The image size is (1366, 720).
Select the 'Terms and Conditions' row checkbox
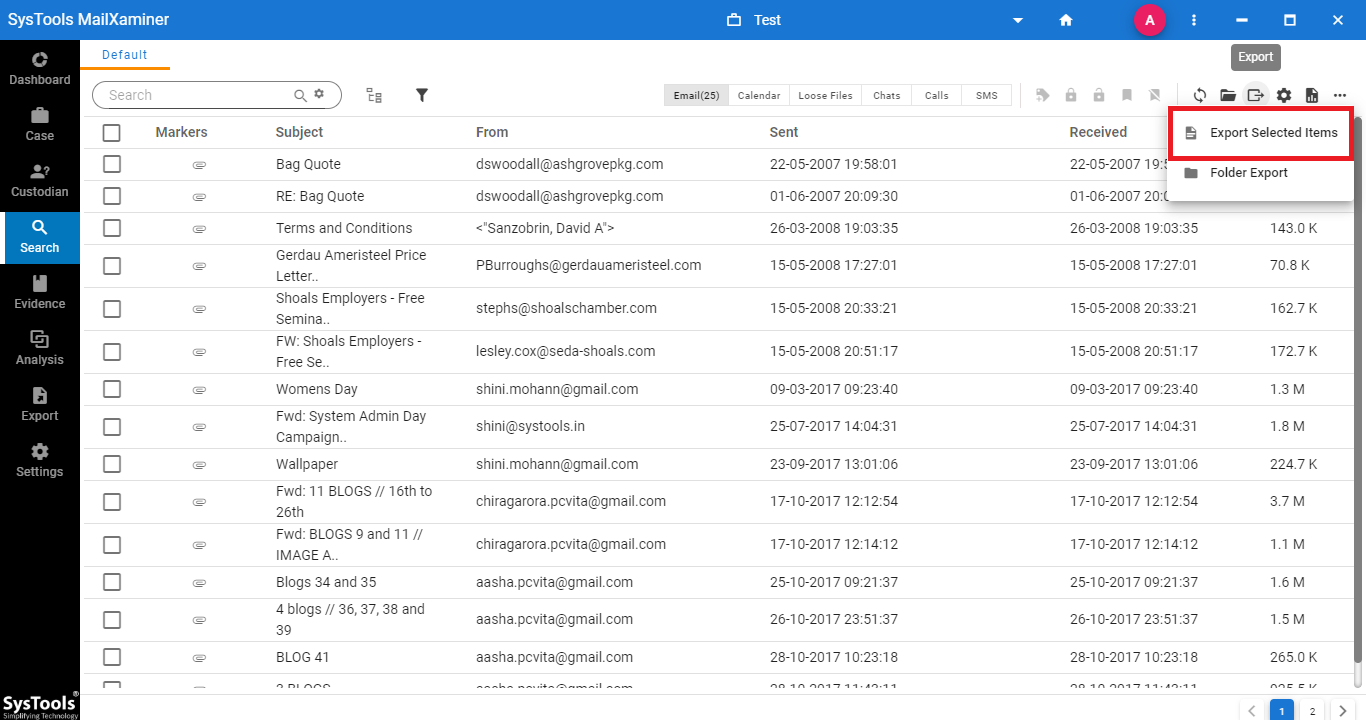click(112, 228)
